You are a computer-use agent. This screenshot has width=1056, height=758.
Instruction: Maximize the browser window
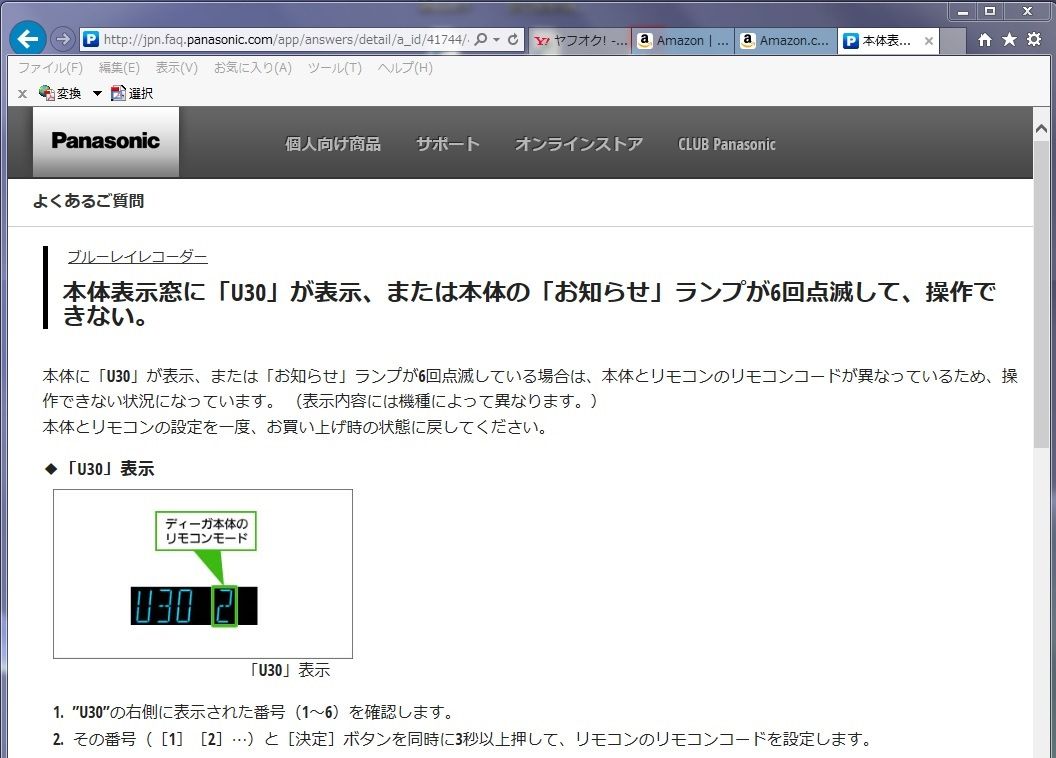point(989,11)
